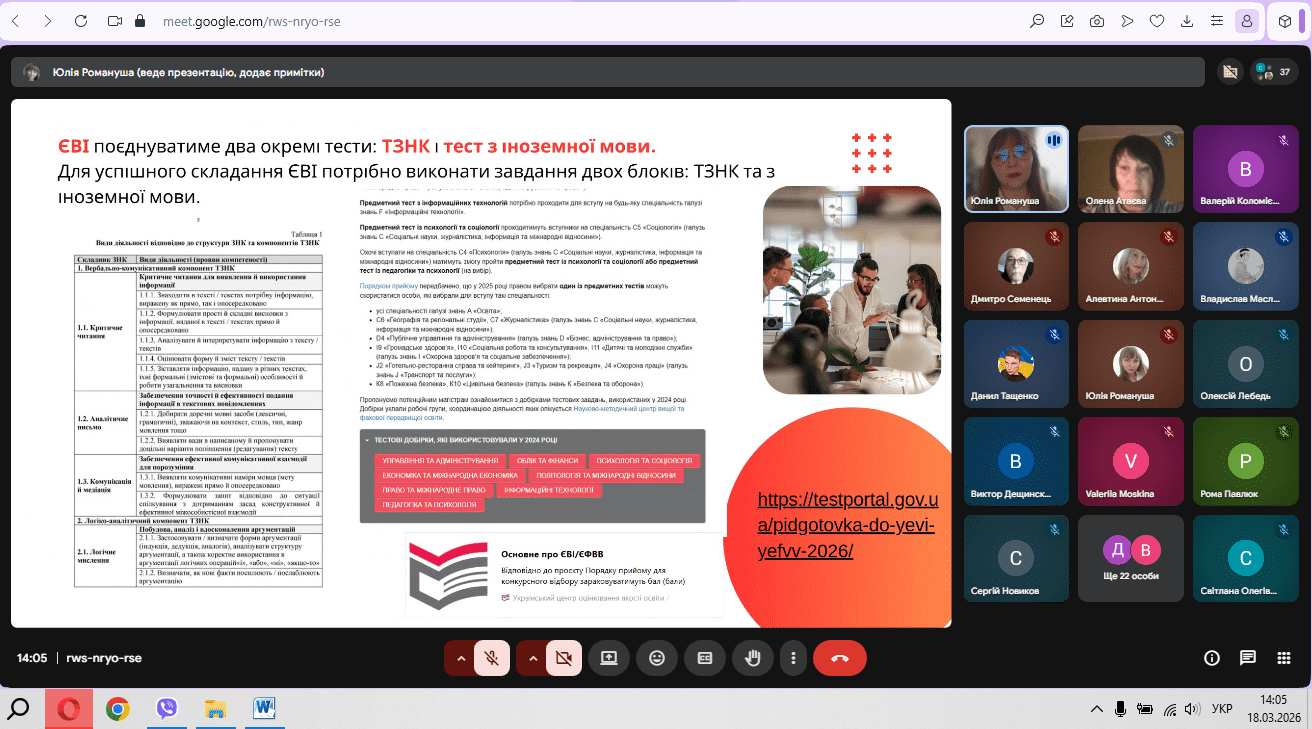The height and width of the screenshot is (729, 1312).
Task: Open Viber from the Windows taskbar
Action: tap(167, 709)
